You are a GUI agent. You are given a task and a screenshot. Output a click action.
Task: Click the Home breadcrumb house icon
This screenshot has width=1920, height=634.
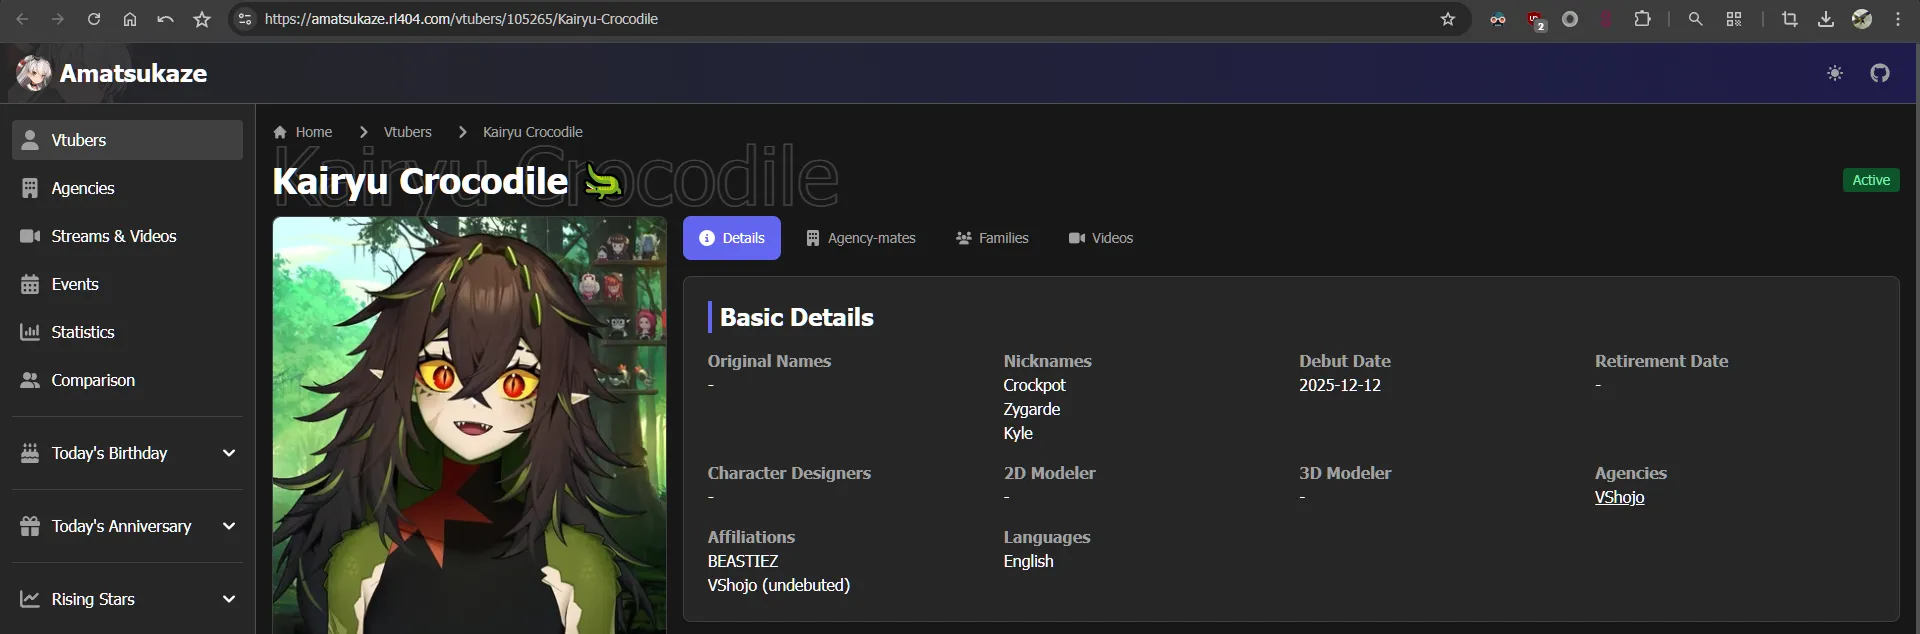(x=280, y=132)
